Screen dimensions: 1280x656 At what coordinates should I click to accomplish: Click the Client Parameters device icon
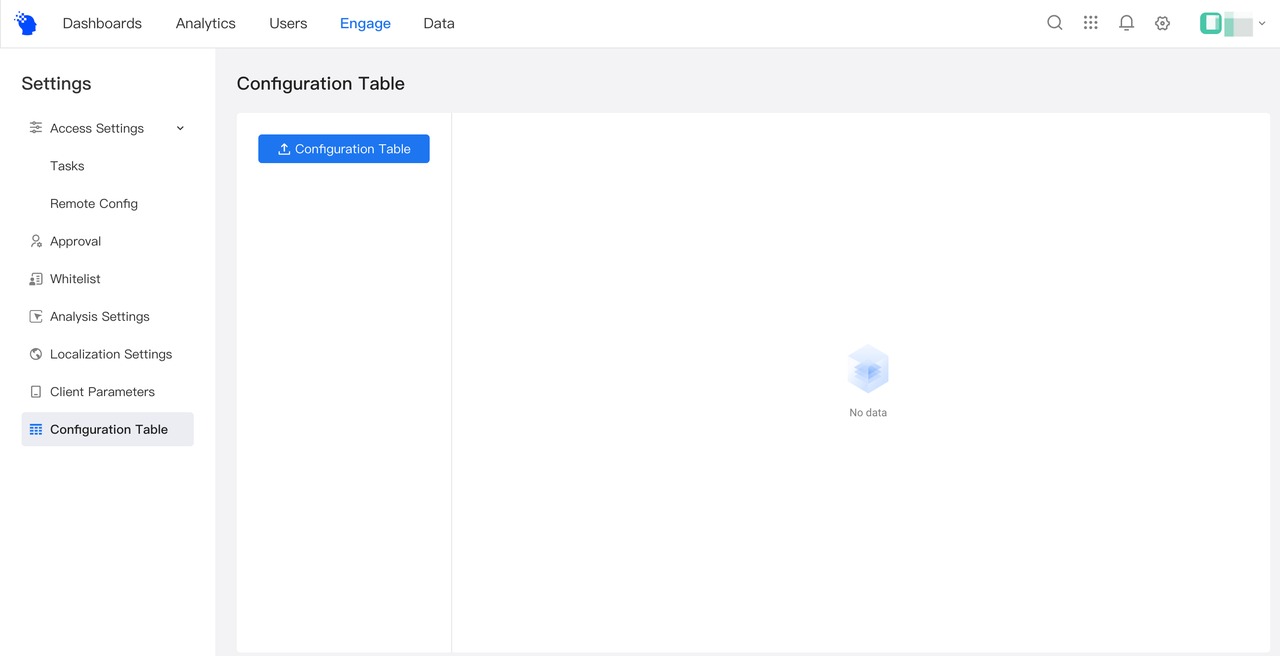coord(36,392)
